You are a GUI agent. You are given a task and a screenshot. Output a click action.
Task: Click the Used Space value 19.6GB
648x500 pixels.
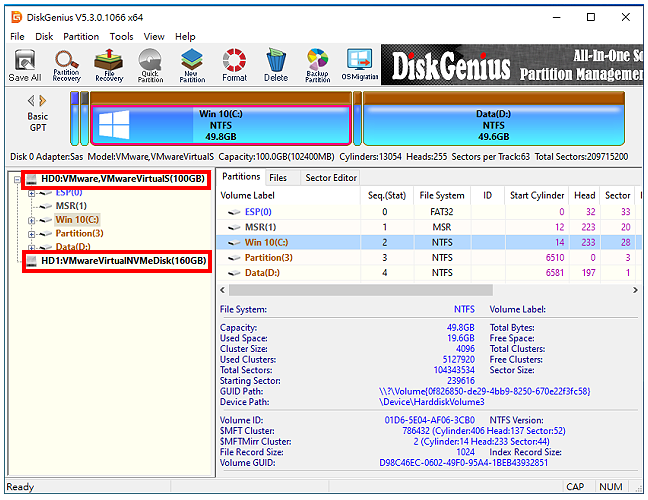pyautogui.click(x=460, y=338)
